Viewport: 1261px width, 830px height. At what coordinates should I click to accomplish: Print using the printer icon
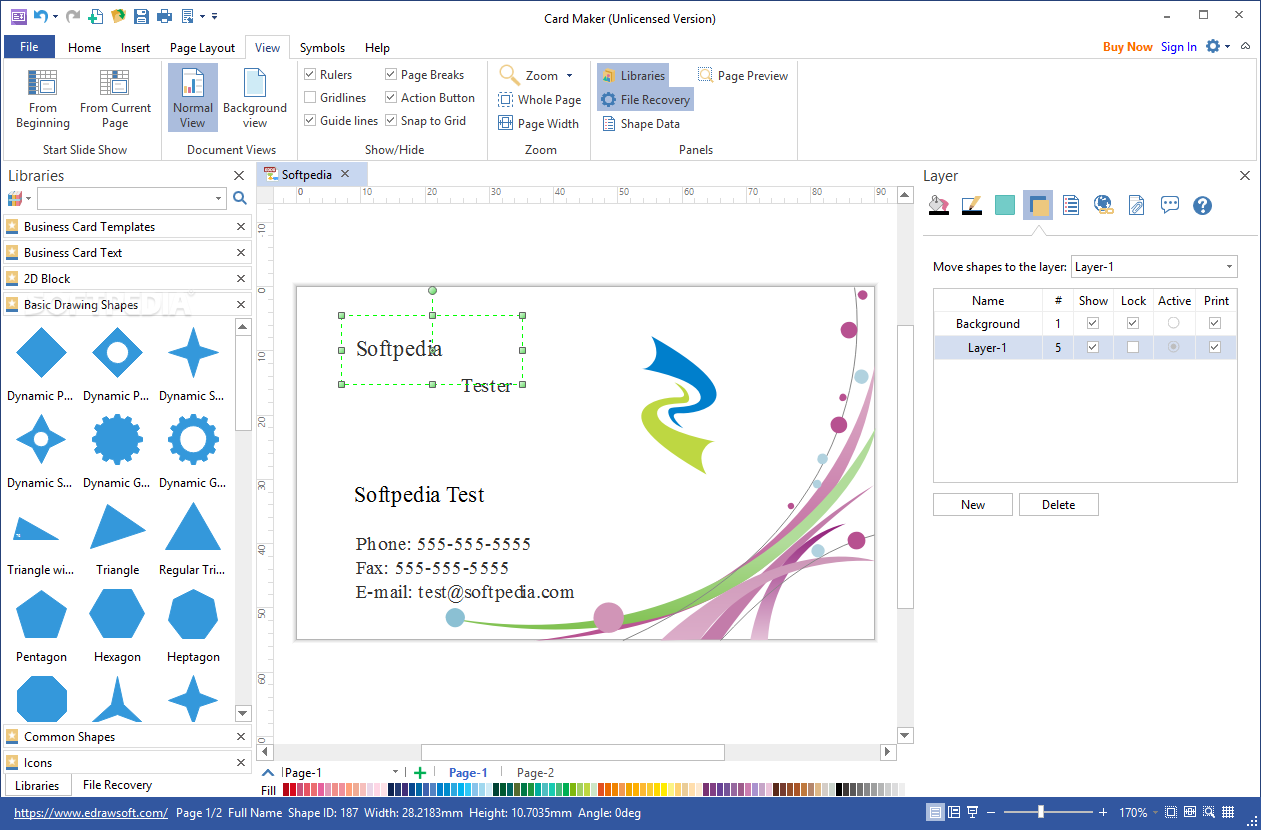click(164, 16)
